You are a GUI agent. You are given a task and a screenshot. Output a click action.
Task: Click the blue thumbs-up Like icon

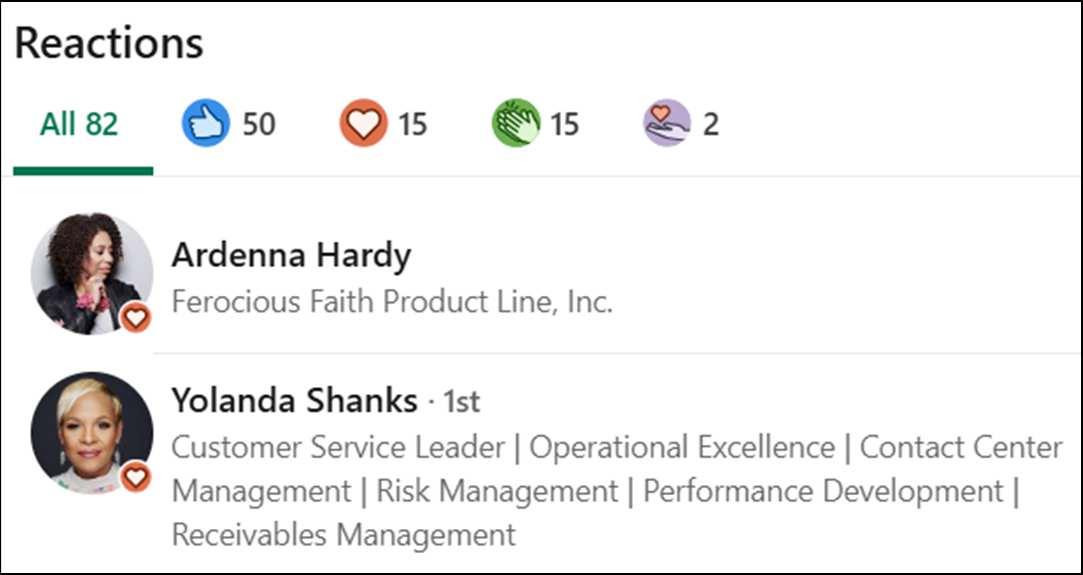click(x=205, y=124)
